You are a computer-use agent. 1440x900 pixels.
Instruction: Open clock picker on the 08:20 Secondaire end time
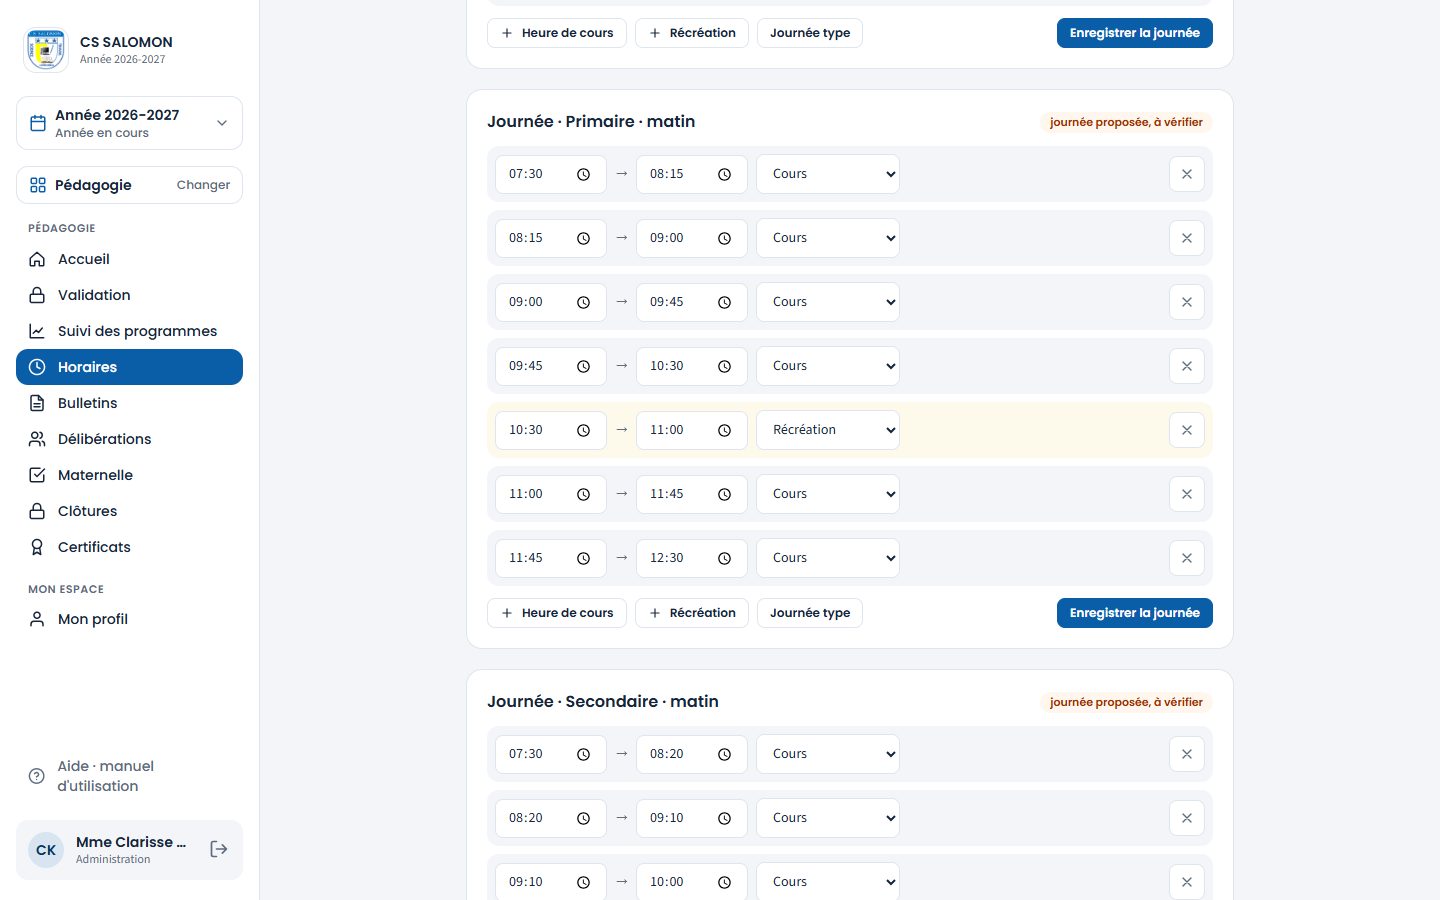click(x=725, y=754)
